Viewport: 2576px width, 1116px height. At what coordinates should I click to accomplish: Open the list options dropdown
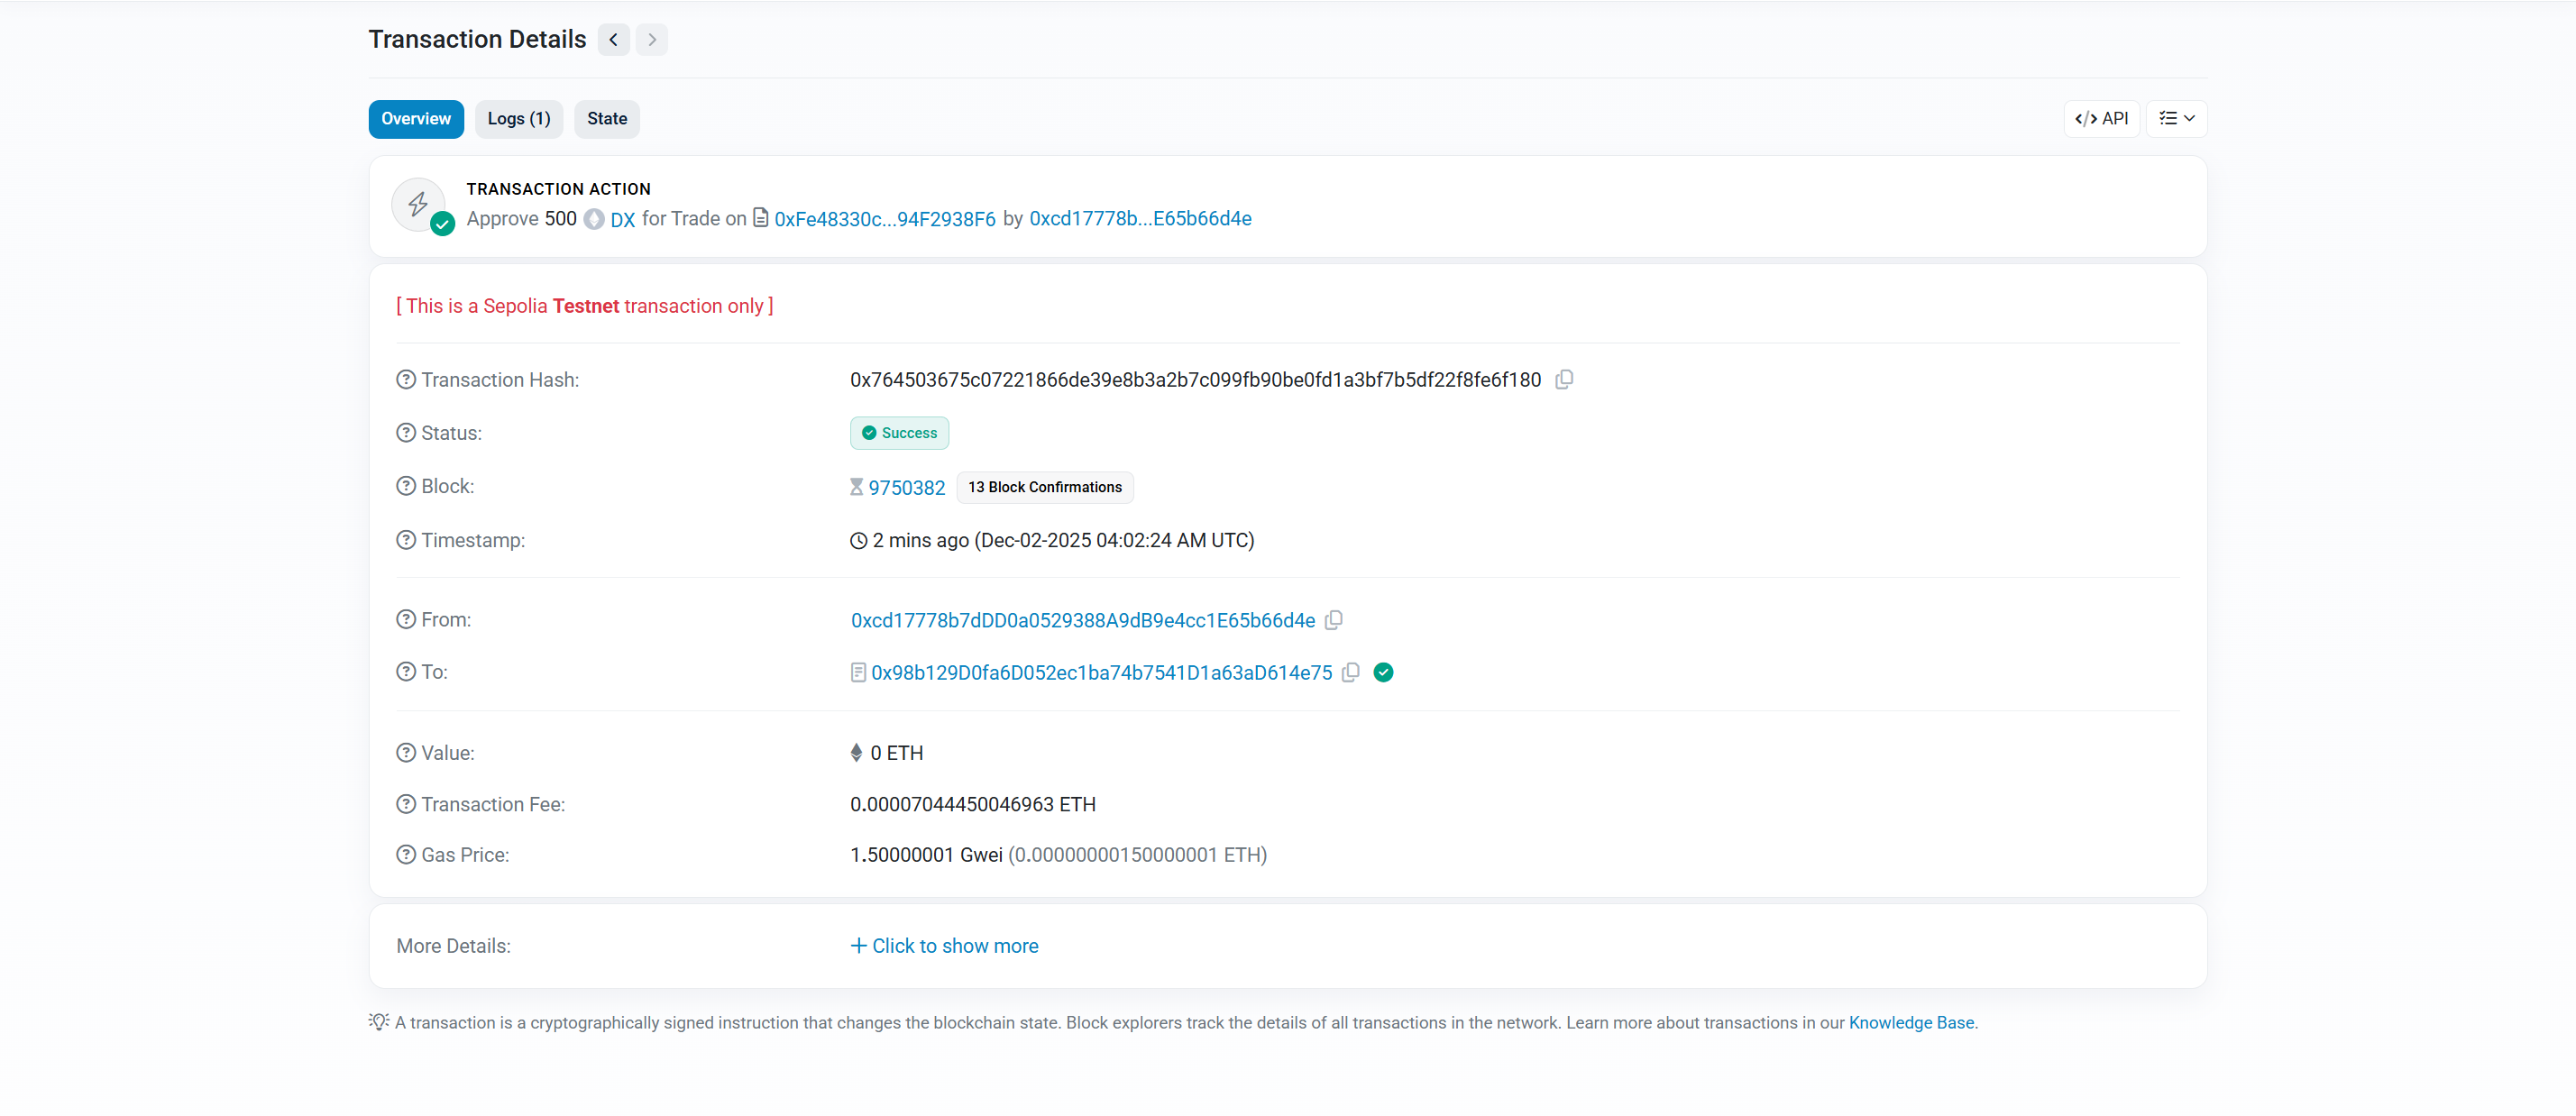(x=2176, y=119)
